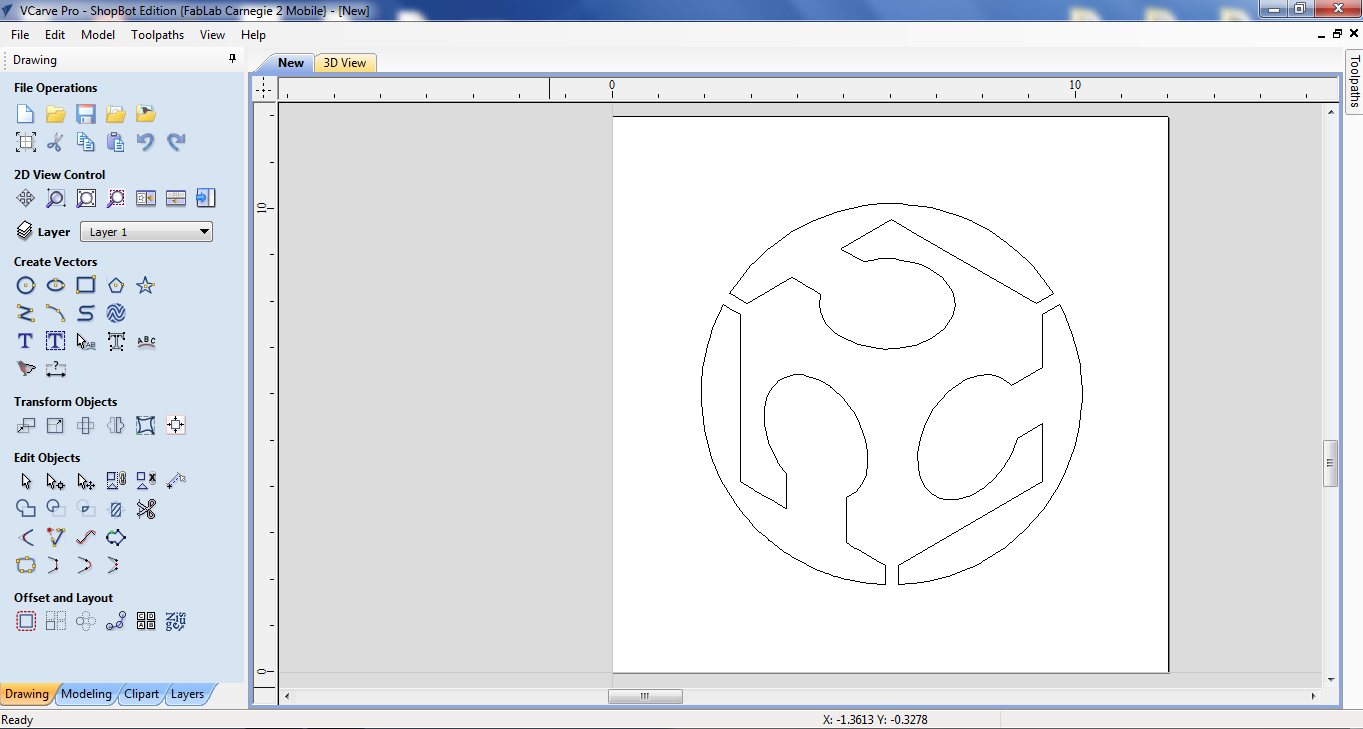
Task: Select the Dimension measure tool
Action: click(56, 370)
